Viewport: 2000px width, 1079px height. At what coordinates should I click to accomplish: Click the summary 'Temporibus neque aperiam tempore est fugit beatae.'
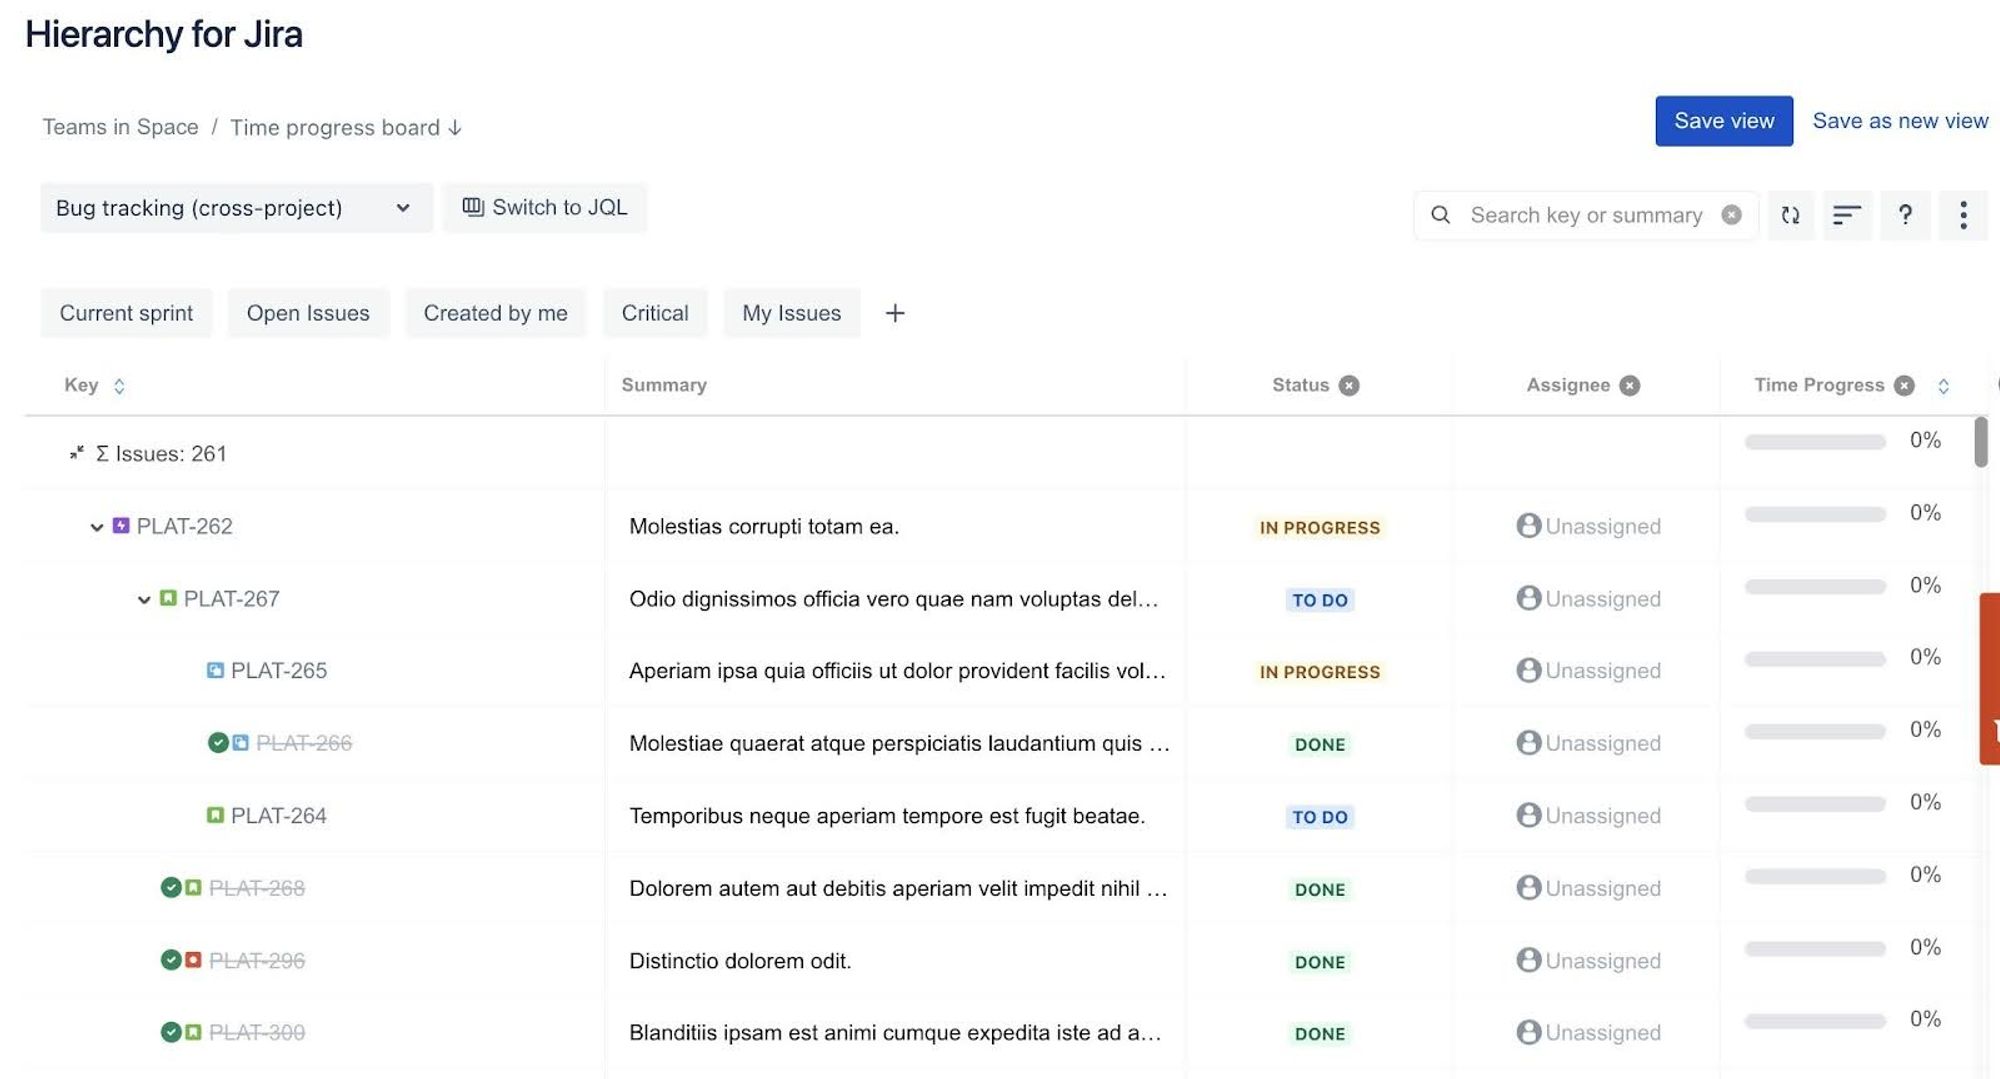click(887, 815)
